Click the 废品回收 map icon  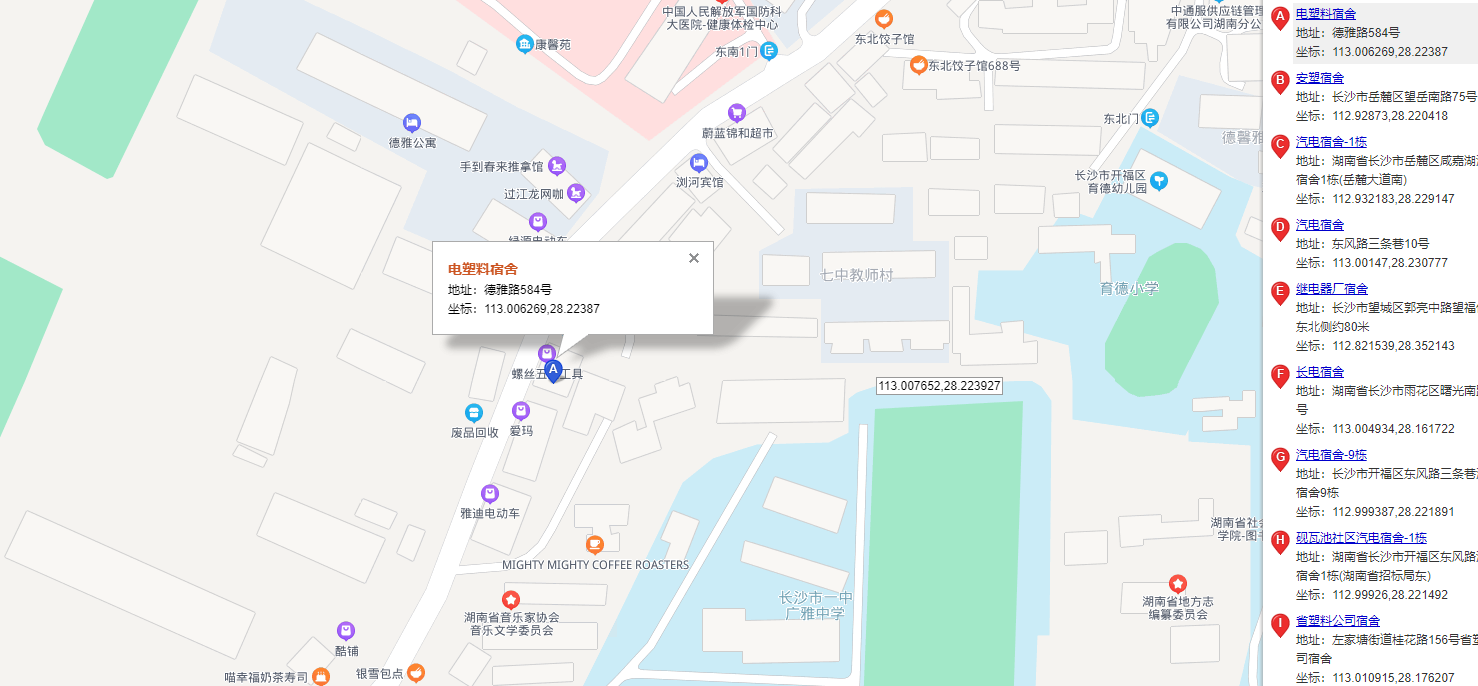tap(474, 412)
